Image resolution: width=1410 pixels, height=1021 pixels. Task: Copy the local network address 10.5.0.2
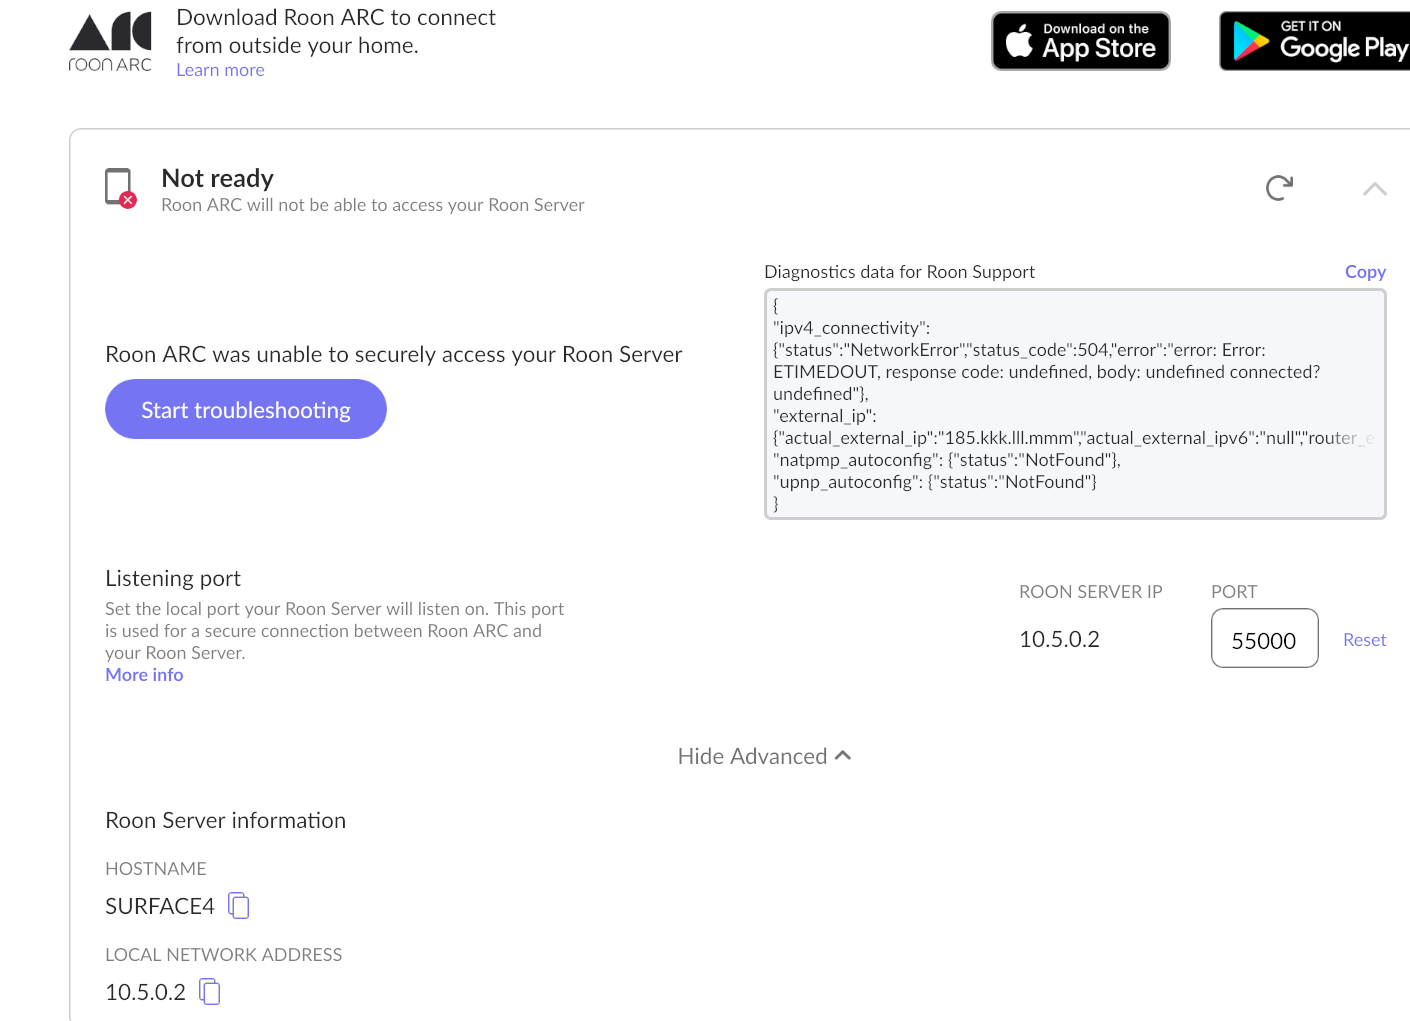(209, 992)
